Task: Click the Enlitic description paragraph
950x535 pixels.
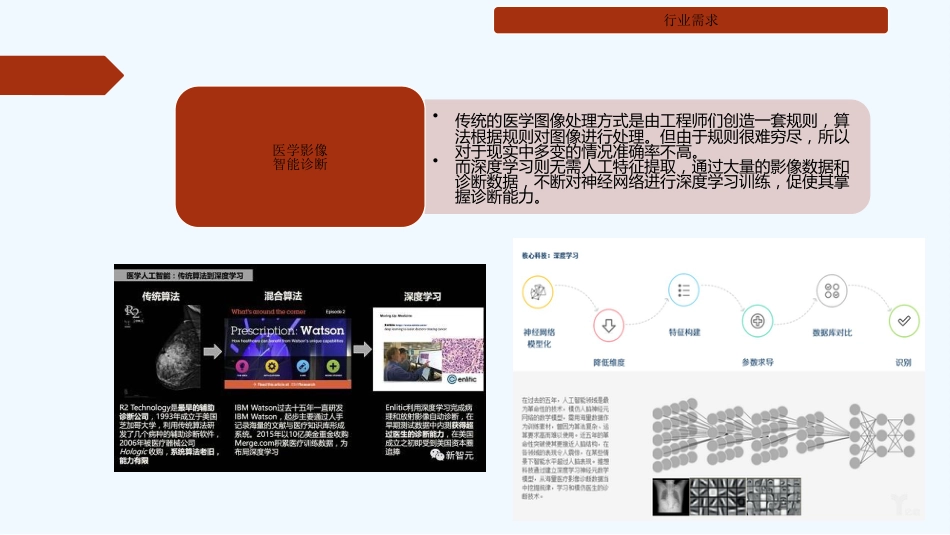Action: [x=429, y=430]
